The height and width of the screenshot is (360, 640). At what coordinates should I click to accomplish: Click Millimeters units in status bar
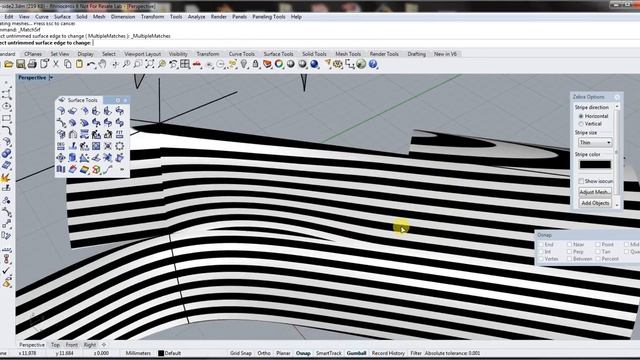[x=138, y=353]
